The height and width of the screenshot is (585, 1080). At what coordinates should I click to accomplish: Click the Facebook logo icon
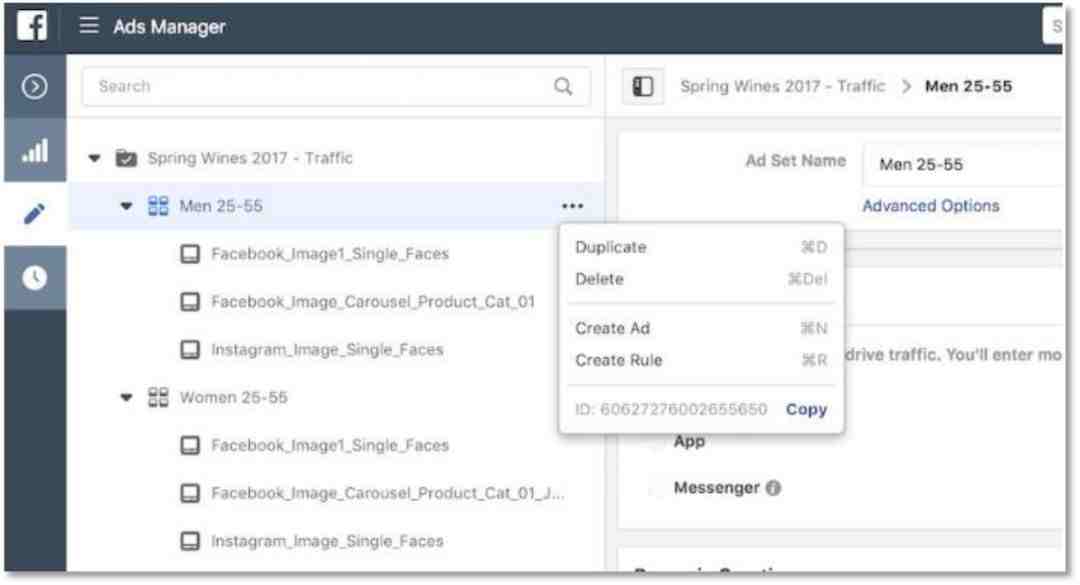tap(32, 26)
